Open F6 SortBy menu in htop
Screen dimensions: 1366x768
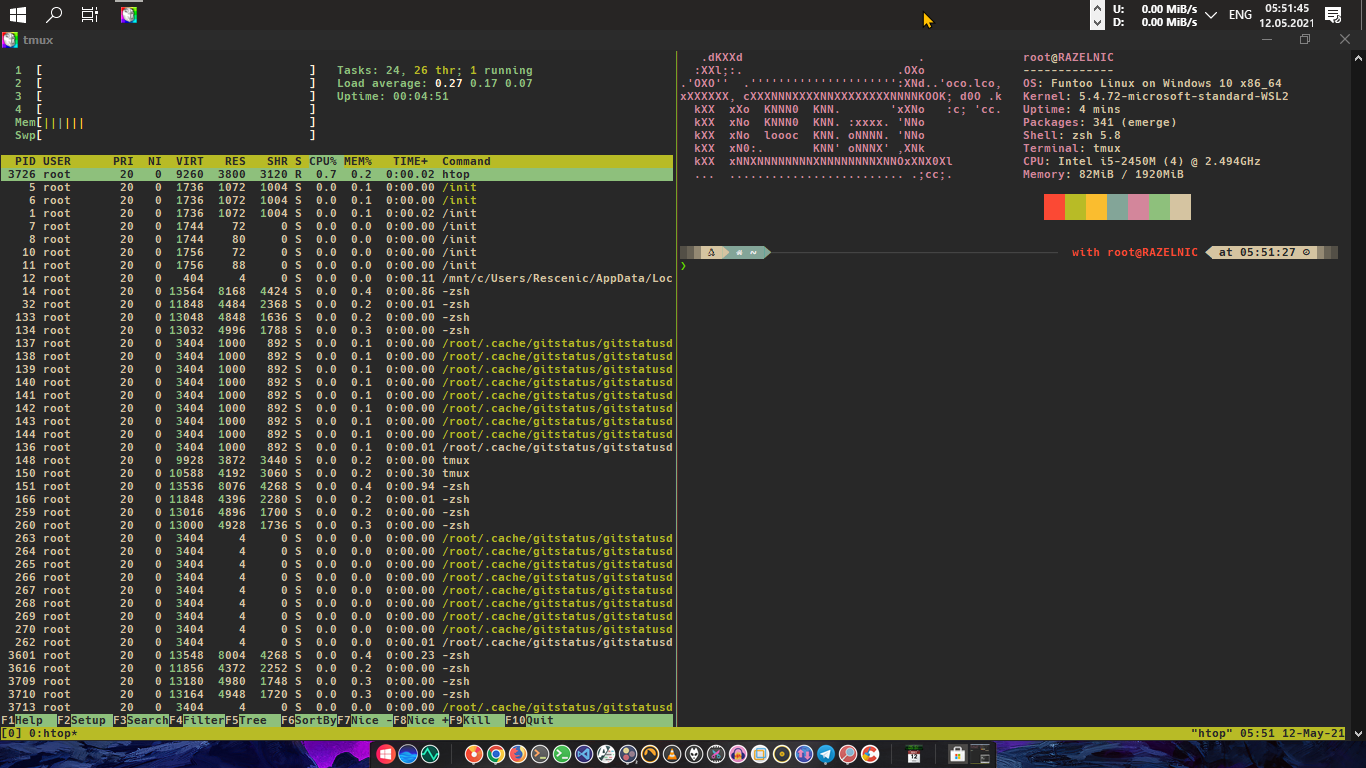coord(309,720)
